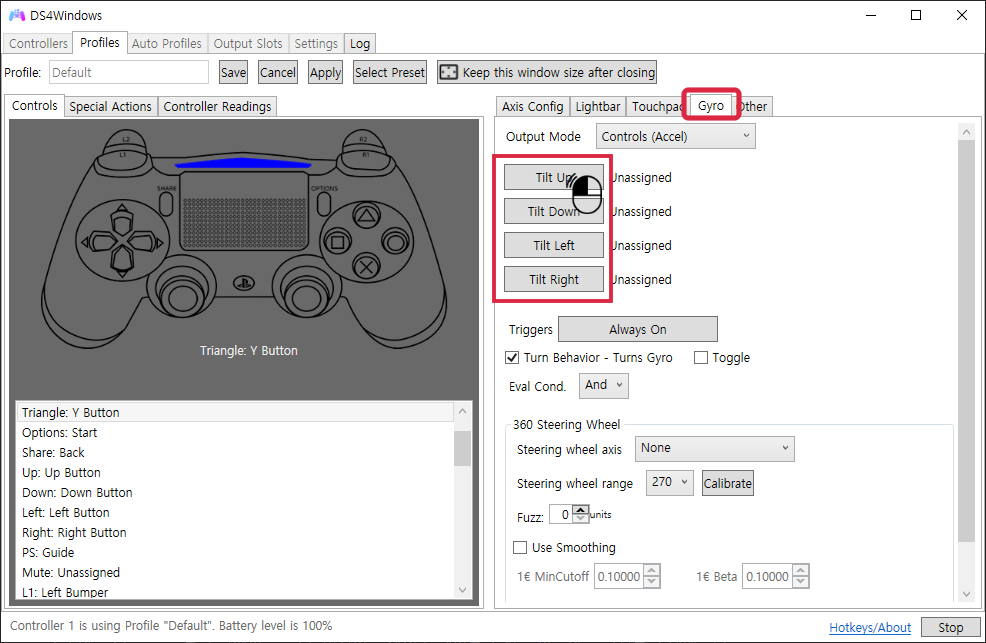Switch to the Lightbar tab
Image resolution: width=986 pixels, height=643 pixels.
tap(597, 105)
